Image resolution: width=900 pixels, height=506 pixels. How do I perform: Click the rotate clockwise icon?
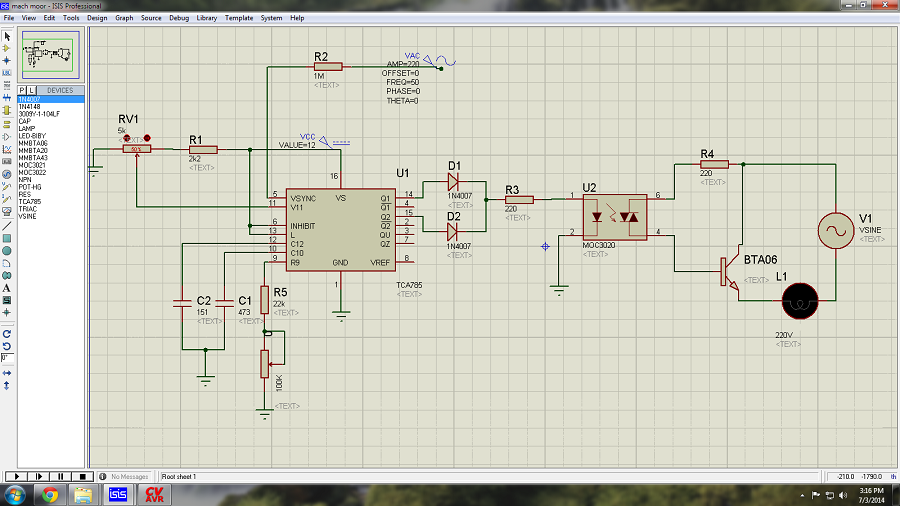click(7, 333)
